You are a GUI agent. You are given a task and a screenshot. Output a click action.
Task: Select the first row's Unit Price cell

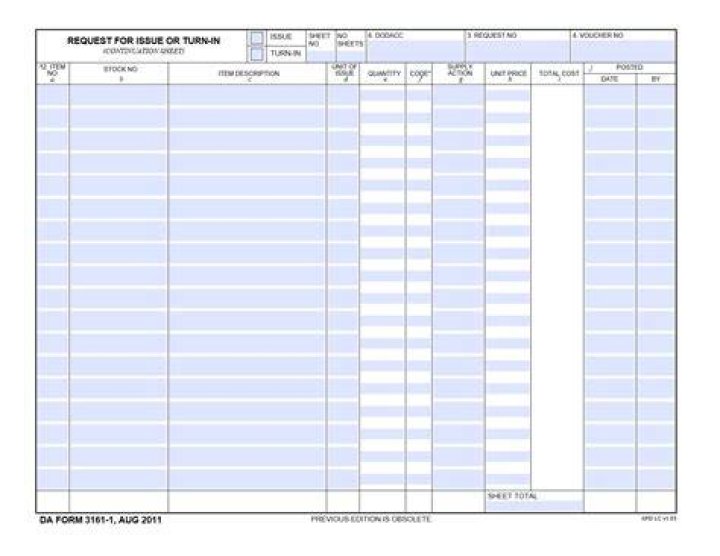(x=508, y=95)
